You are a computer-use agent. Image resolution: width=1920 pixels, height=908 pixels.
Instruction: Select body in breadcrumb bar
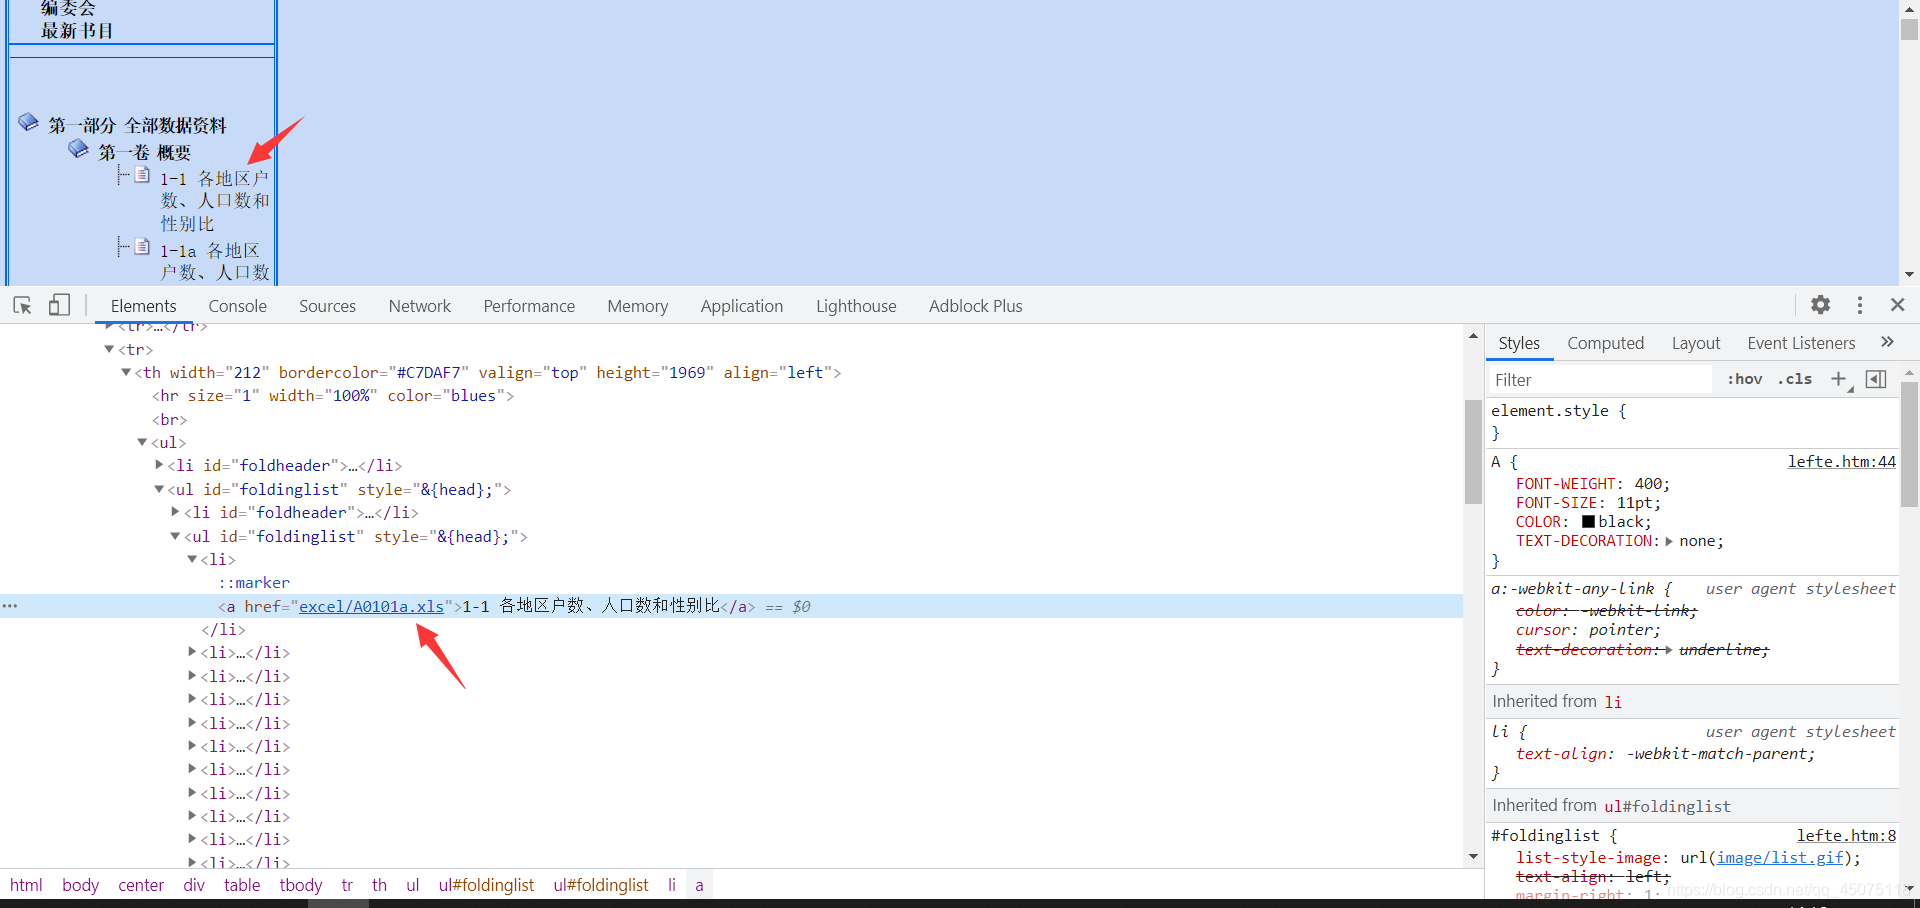pyautogui.click(x=80, y=885)
